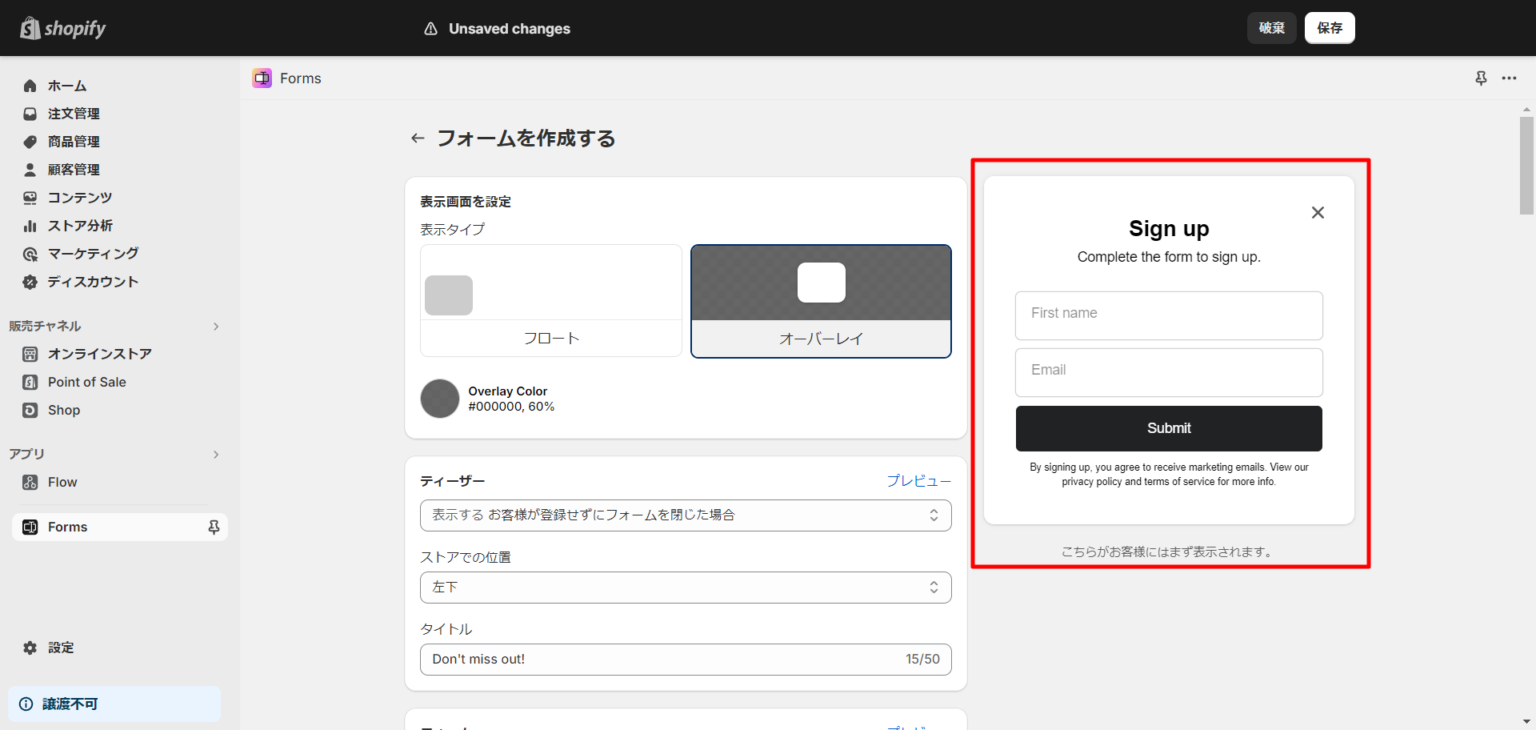Open the Flow app via its icon
Screen dimensions: 1536x730
tap(31, 482)
